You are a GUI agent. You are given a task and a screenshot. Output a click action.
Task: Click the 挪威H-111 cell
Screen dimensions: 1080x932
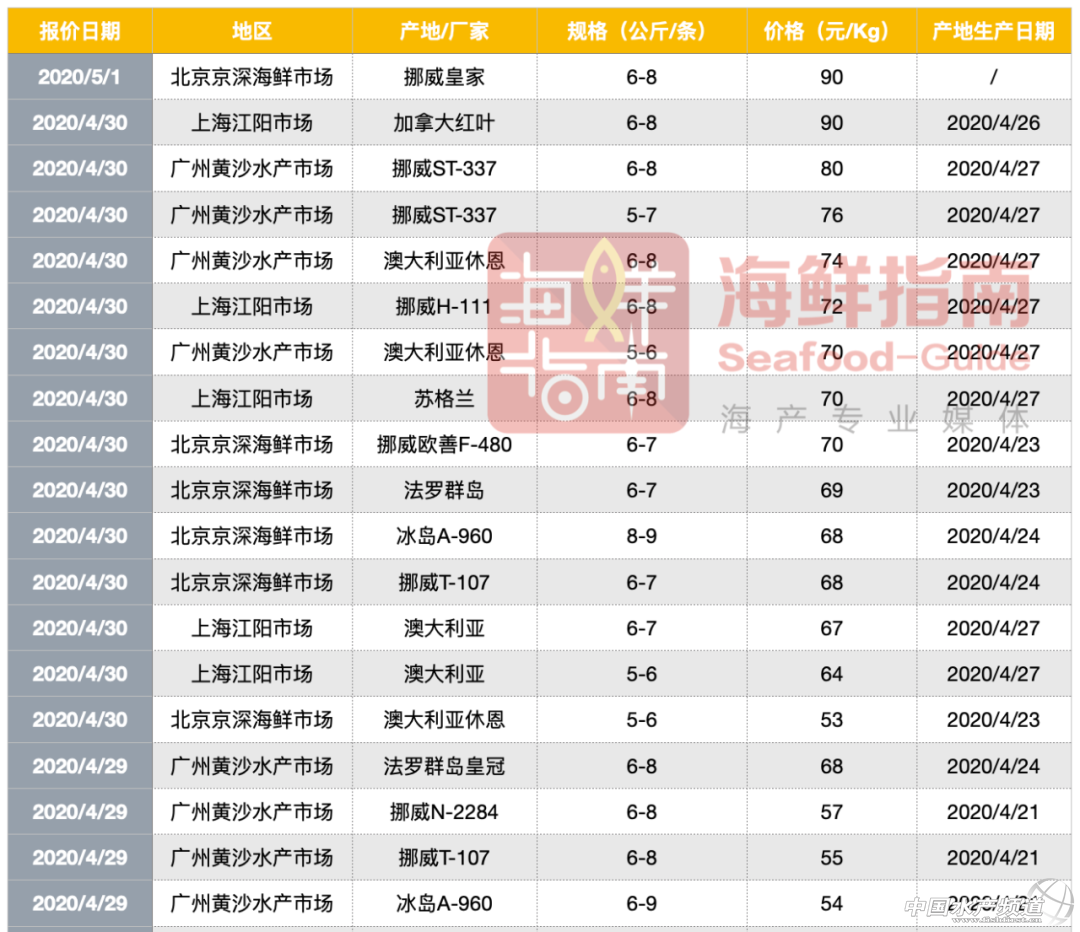click(444, 307)
